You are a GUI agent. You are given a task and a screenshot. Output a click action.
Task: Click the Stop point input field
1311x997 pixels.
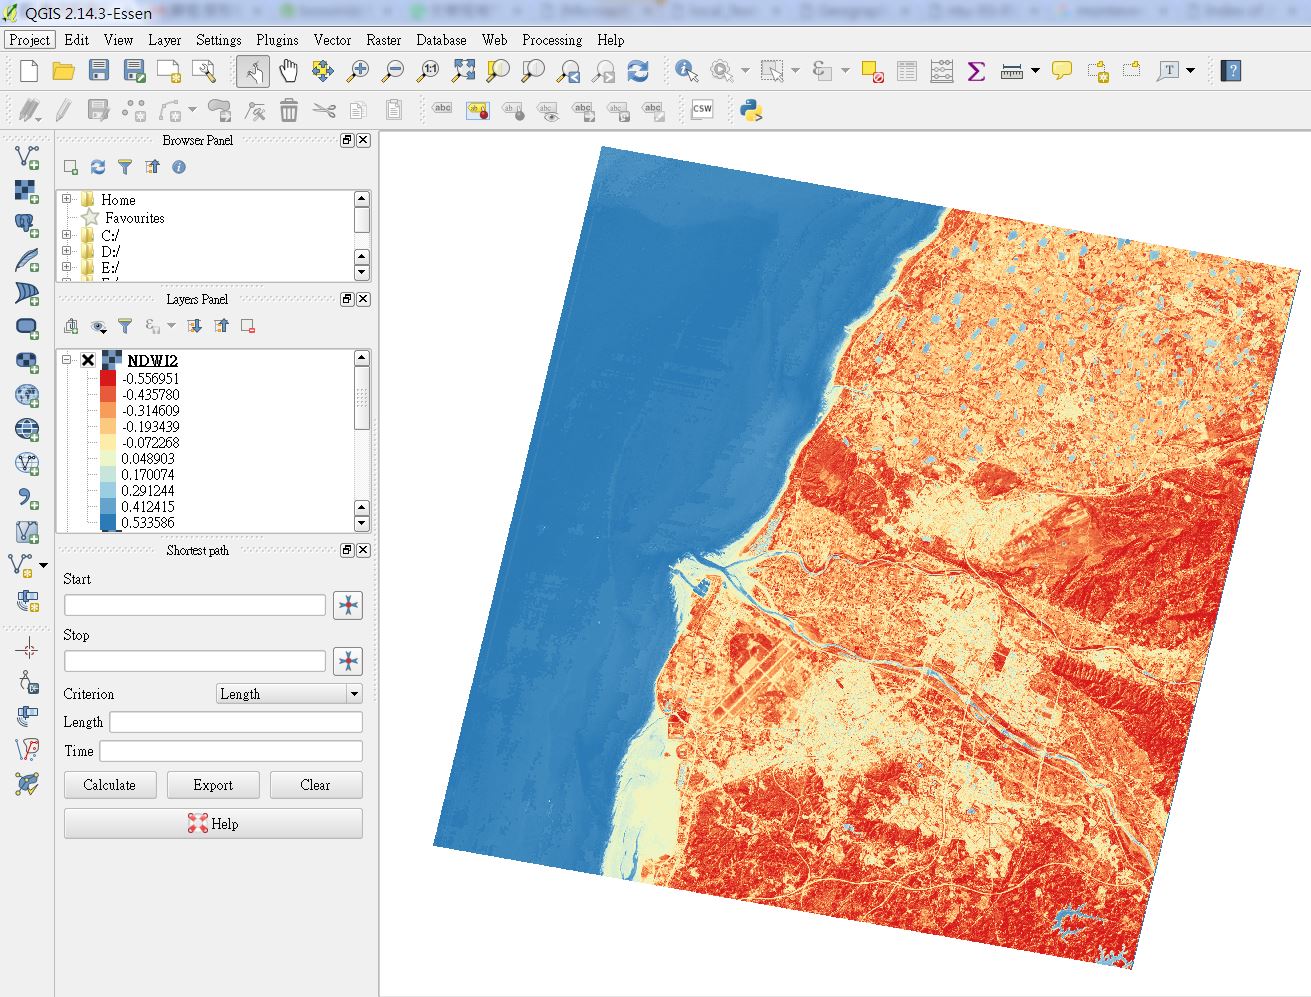pyautogui.click(x=195, y=661)
